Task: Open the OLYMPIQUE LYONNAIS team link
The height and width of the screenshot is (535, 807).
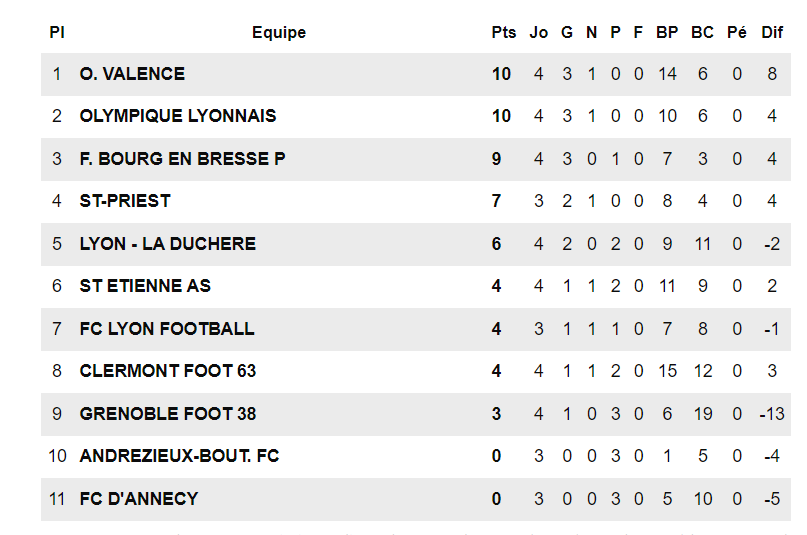Action: (x=178, y=116)
